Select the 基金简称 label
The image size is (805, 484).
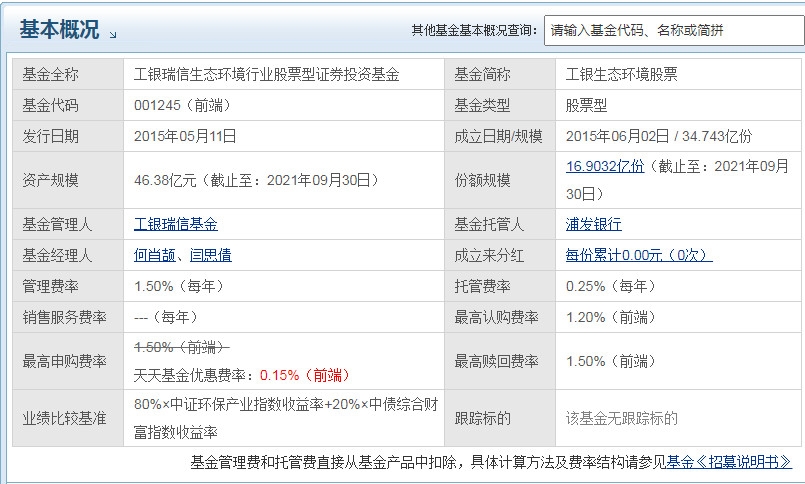click(482, 74)
